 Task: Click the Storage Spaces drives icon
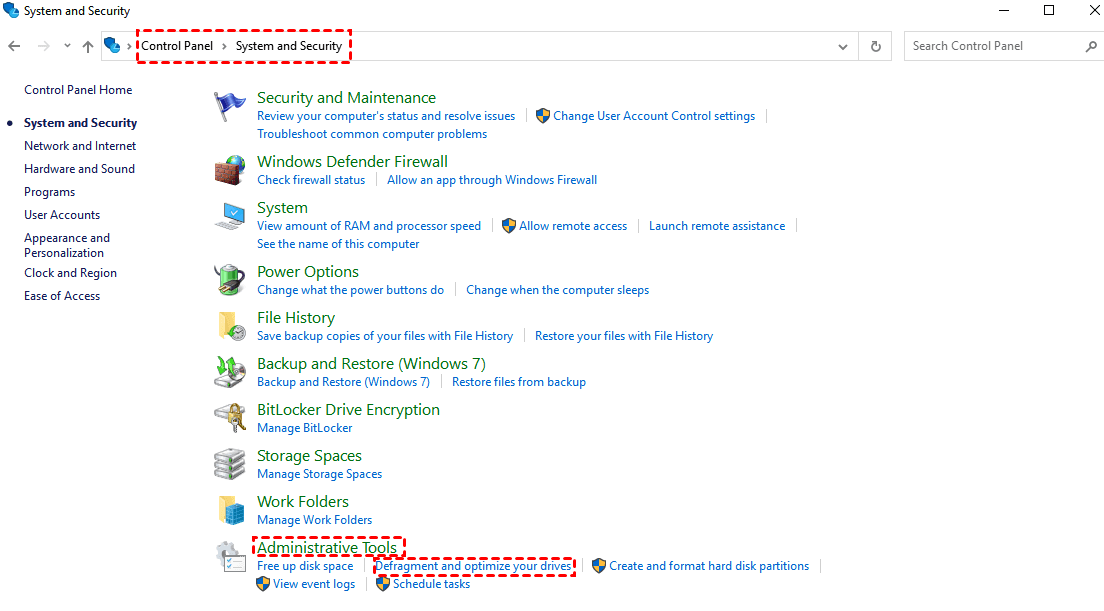tap(230, 464)
